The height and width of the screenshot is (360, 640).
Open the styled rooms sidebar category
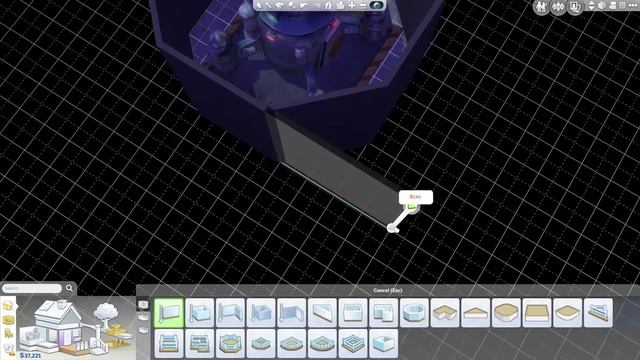click(8, 334)
